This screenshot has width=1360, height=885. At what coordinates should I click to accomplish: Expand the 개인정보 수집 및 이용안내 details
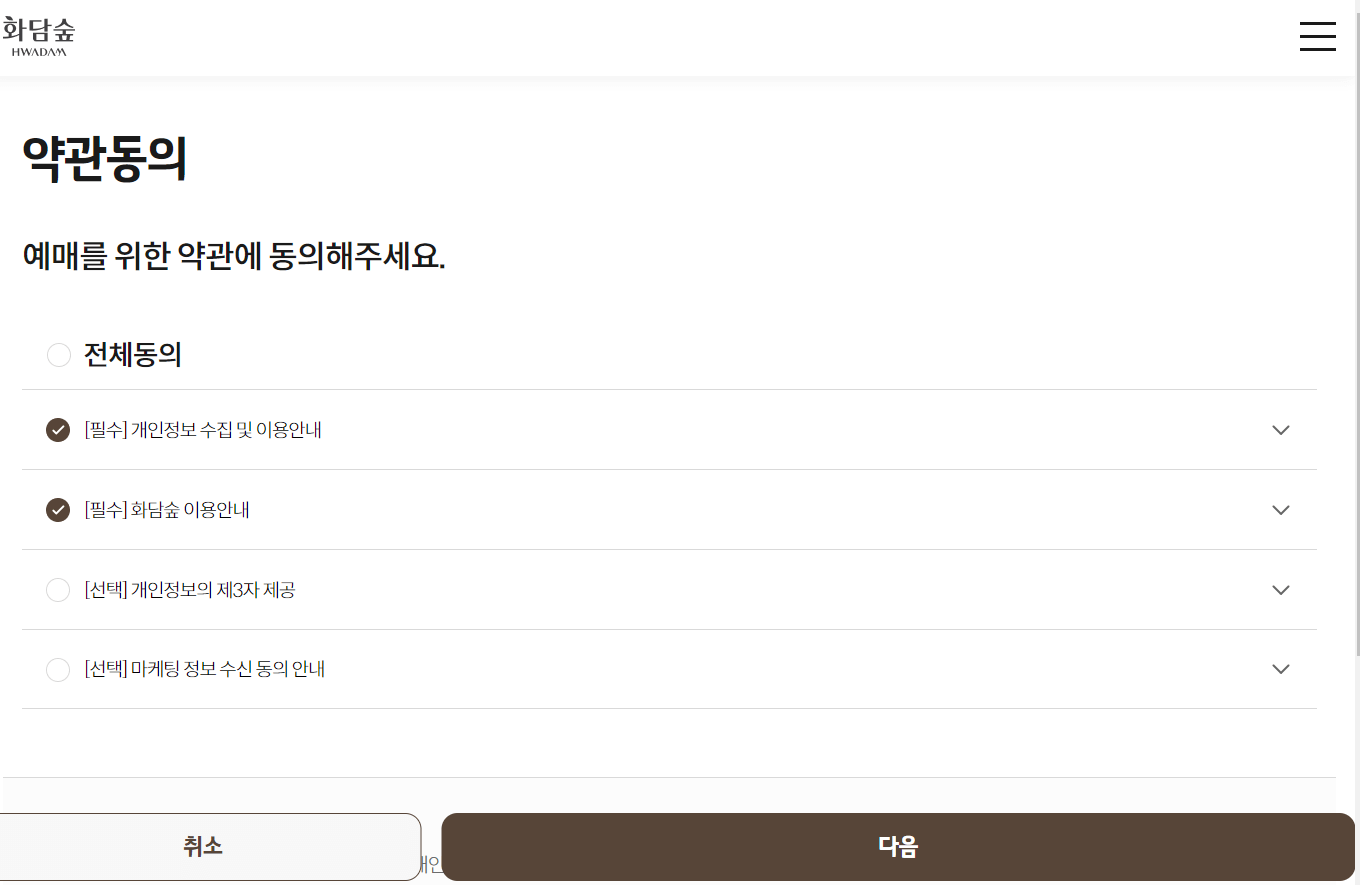(x=1281, y=430)
